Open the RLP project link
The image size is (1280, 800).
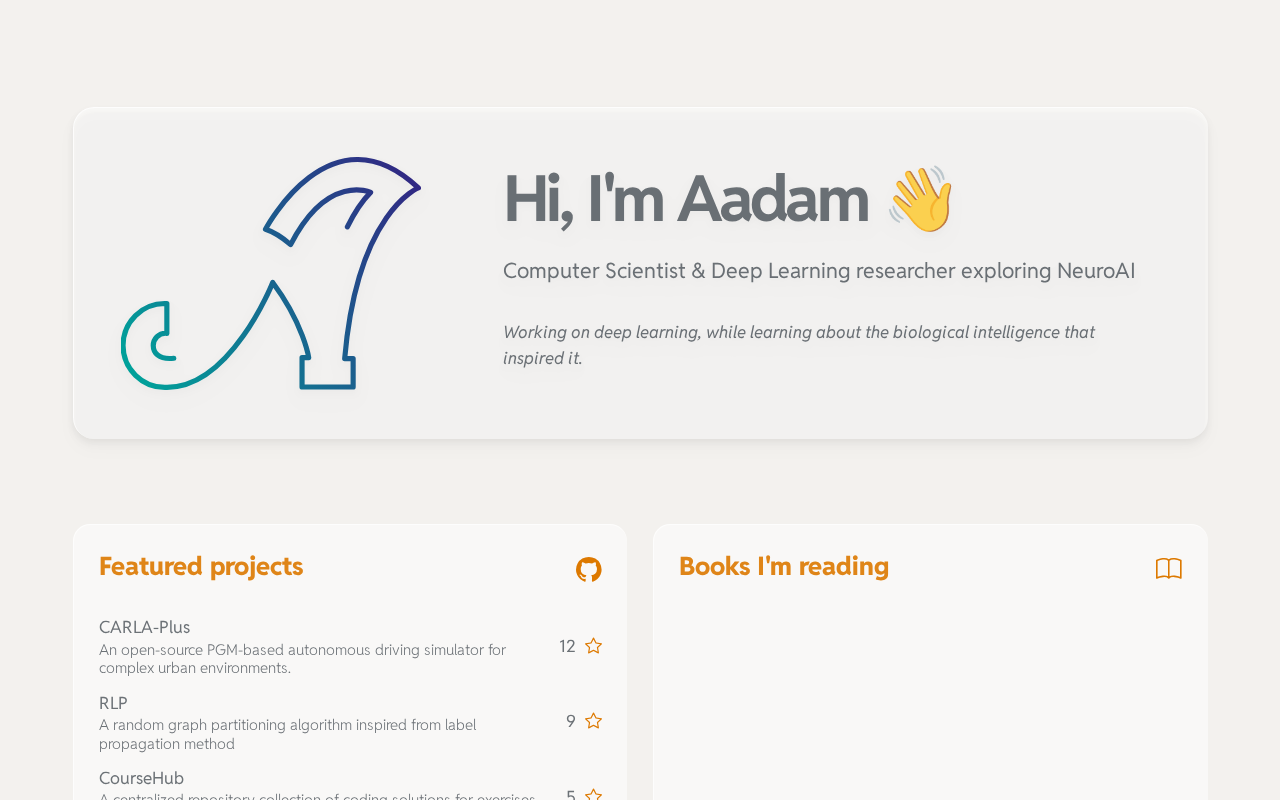(x=113, y=703)
